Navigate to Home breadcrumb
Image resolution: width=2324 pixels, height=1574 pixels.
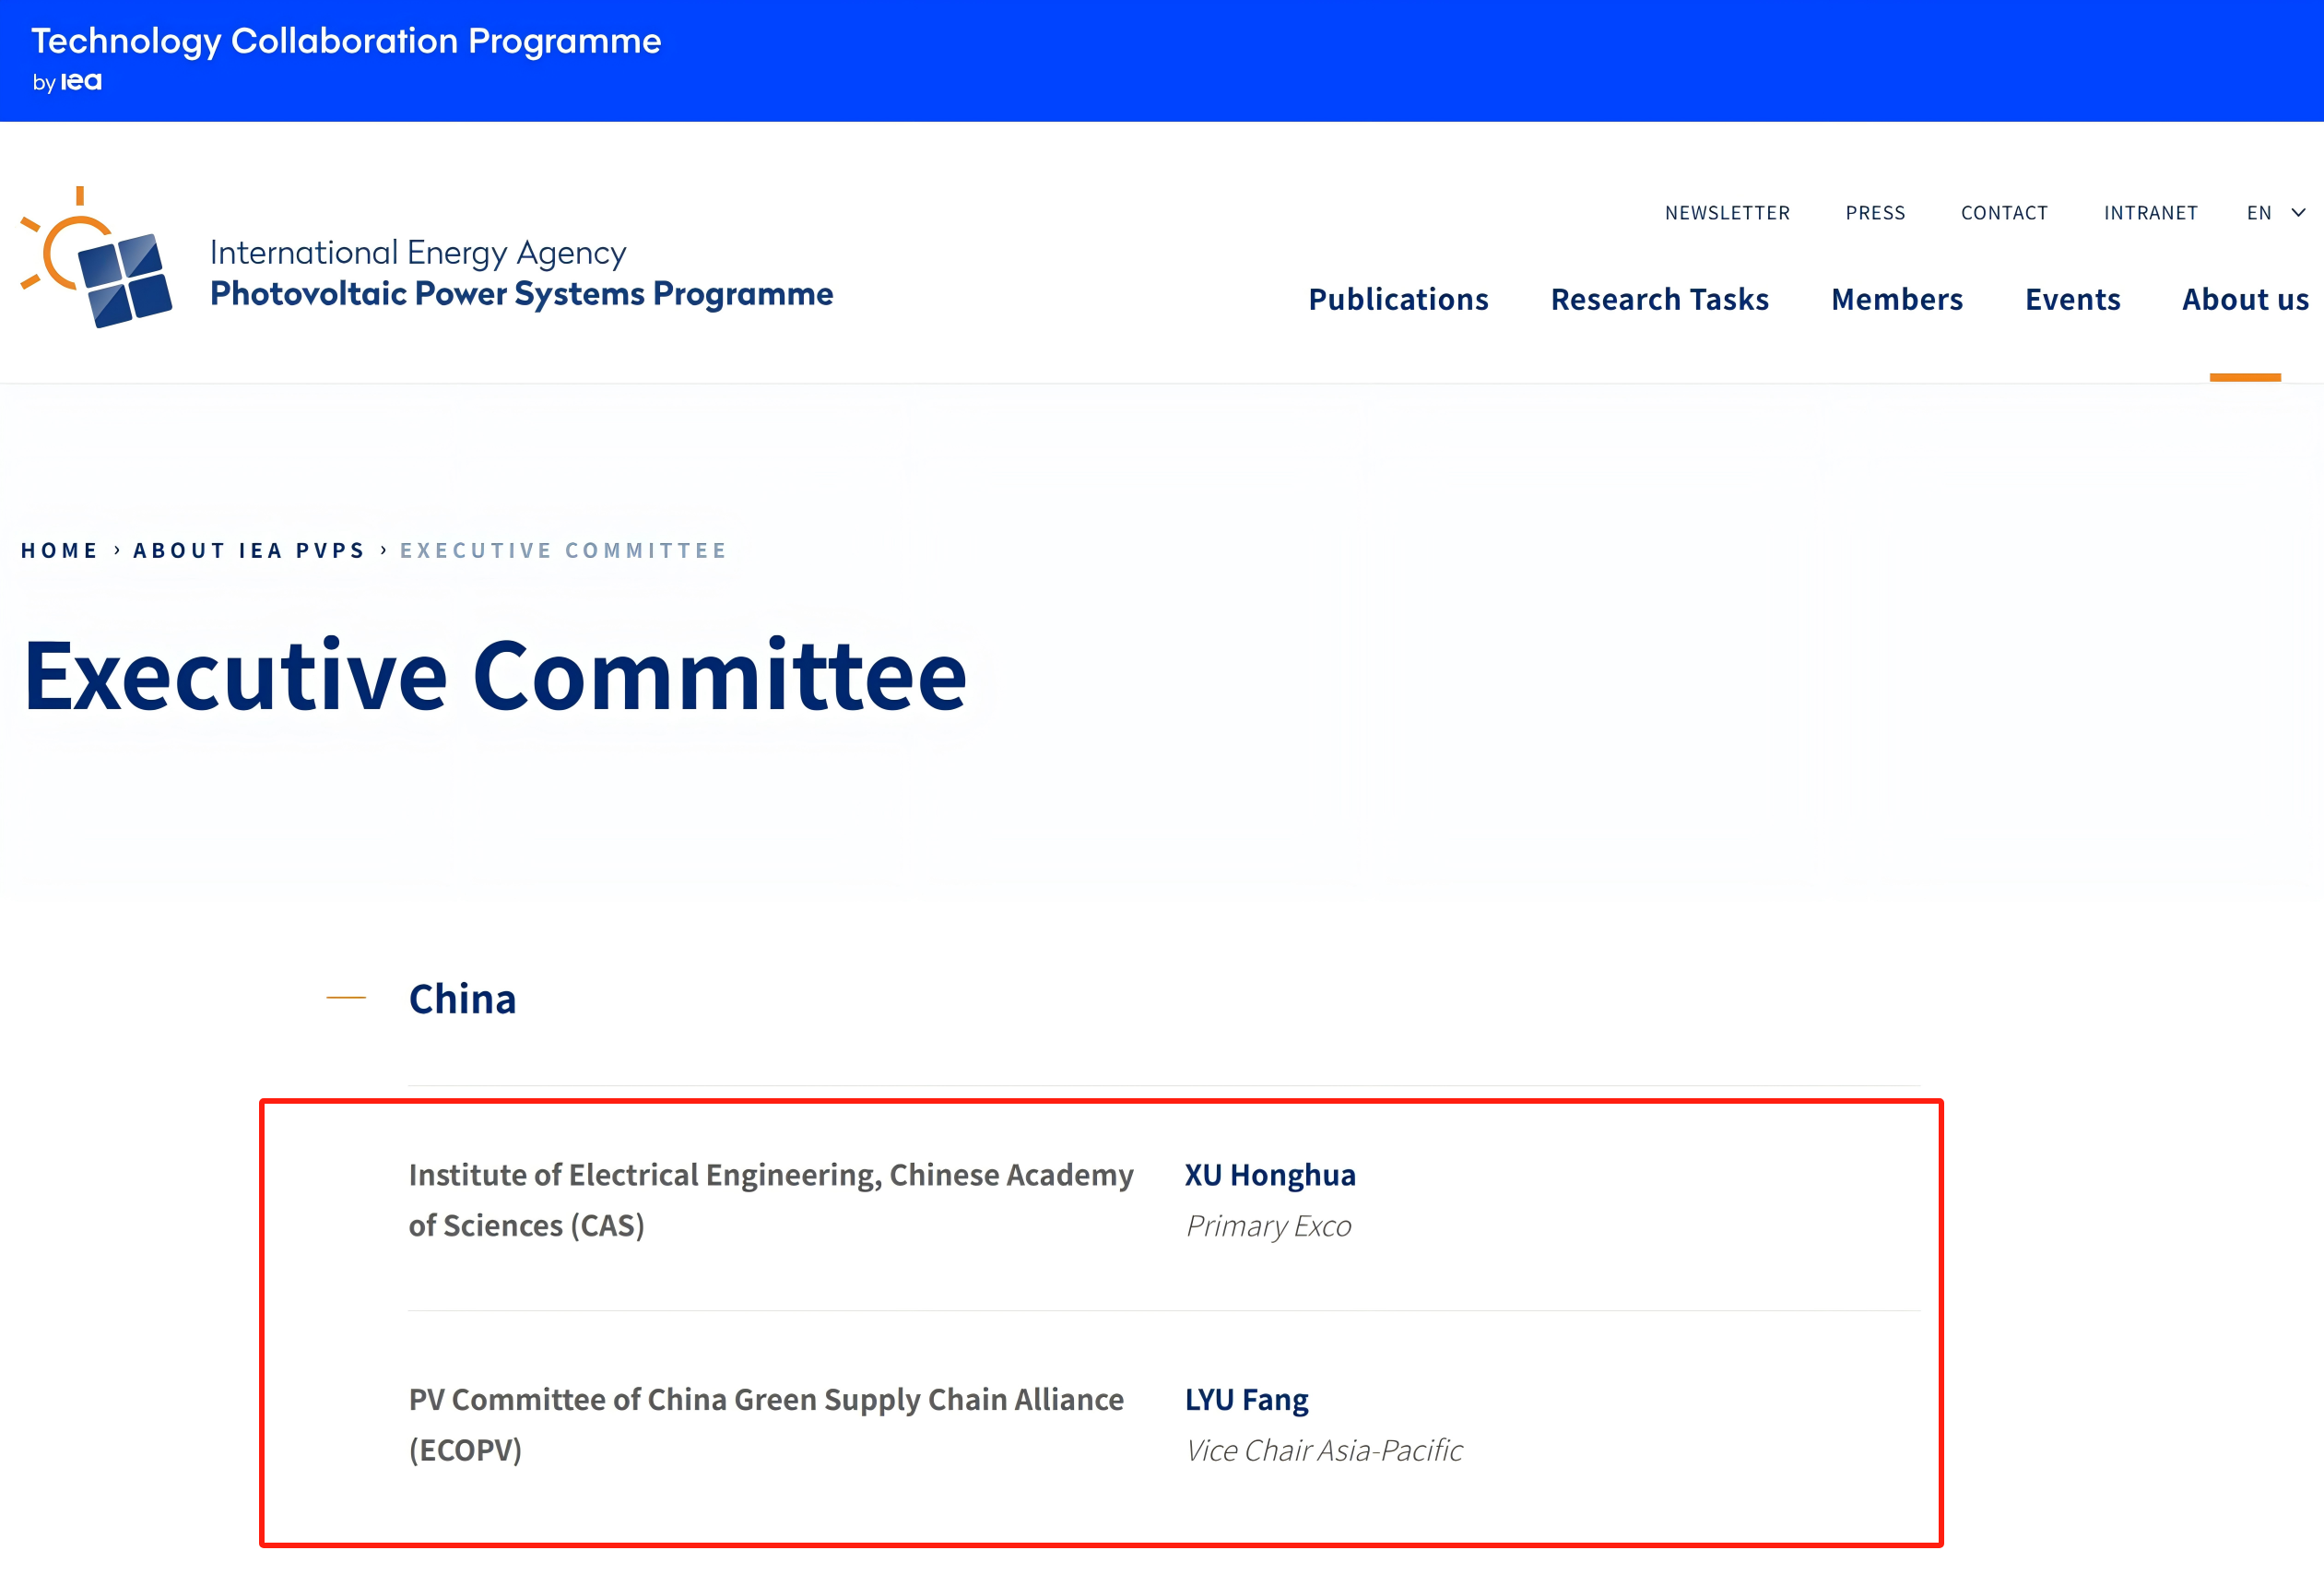point(59,551)
